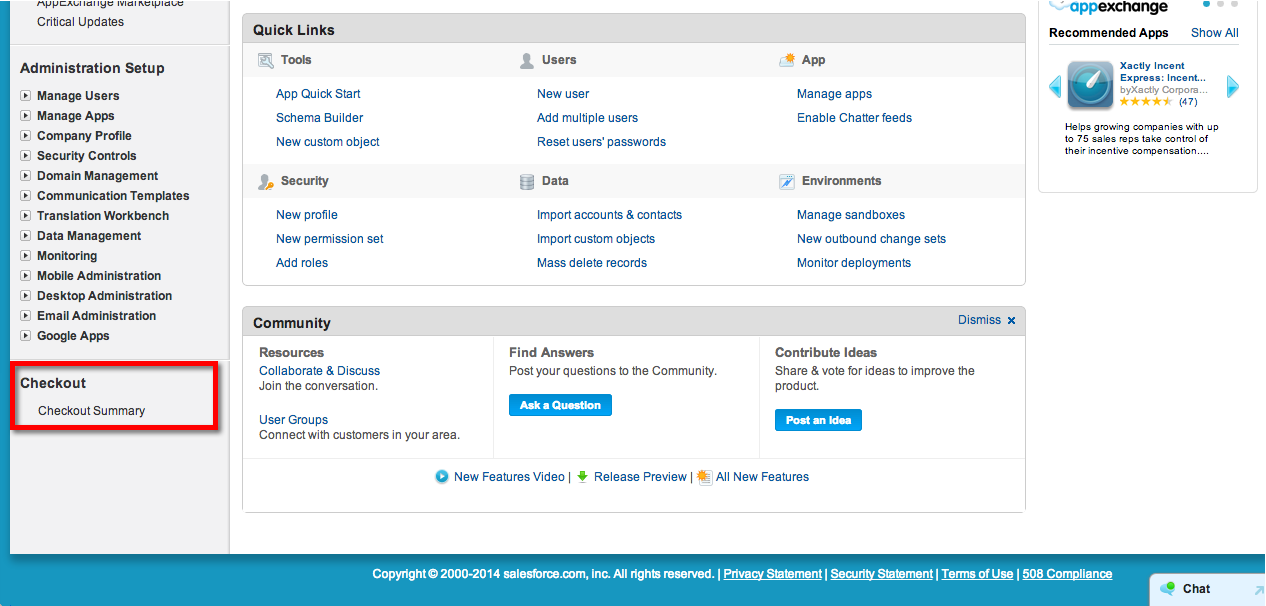Click the Xactly Incent Express app icon

tap(1090, 86)
